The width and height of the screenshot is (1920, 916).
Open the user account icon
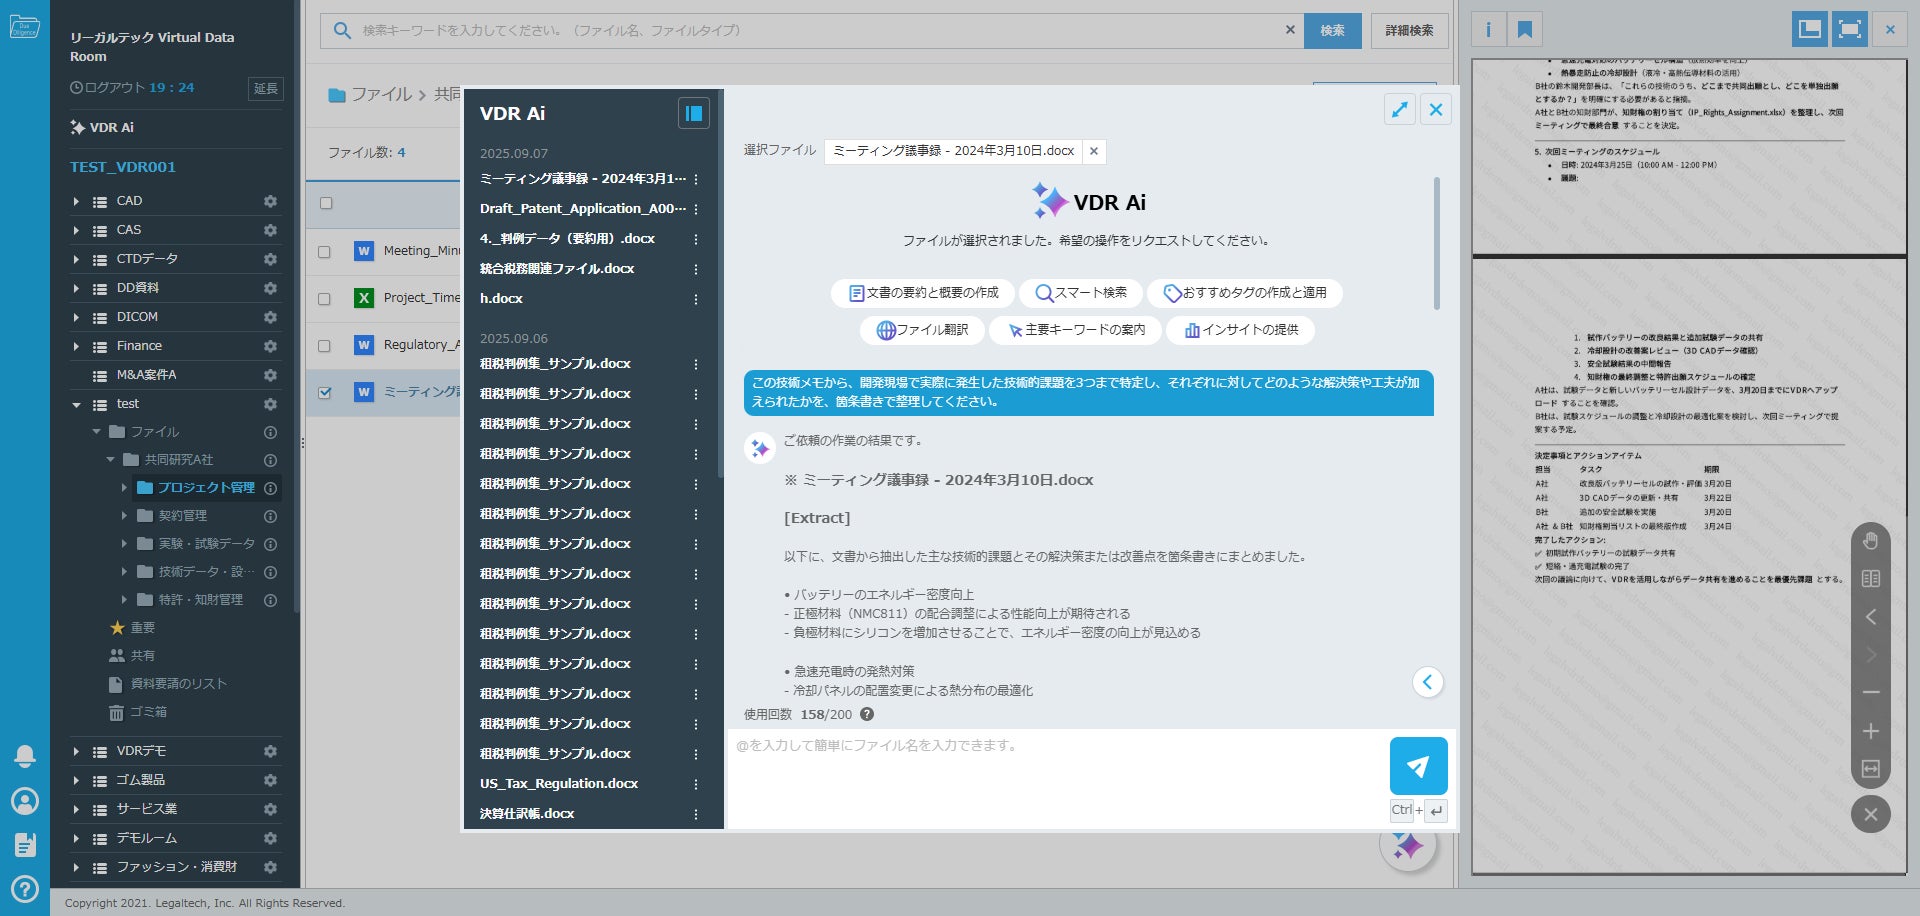tap(25, 801)
